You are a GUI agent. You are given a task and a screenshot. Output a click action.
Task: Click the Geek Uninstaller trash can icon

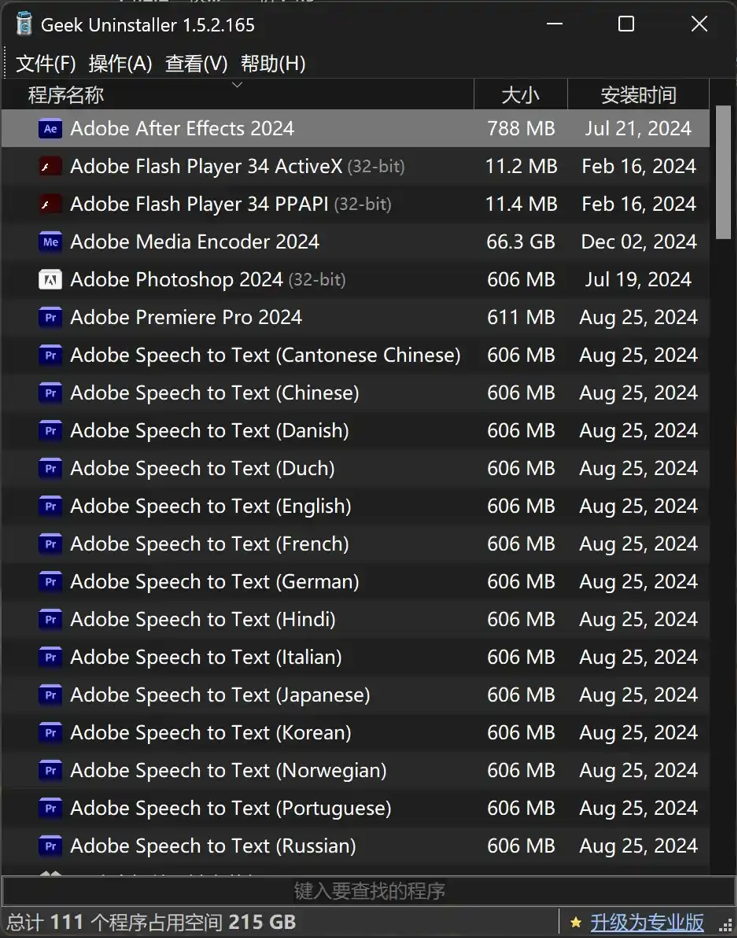24,24
